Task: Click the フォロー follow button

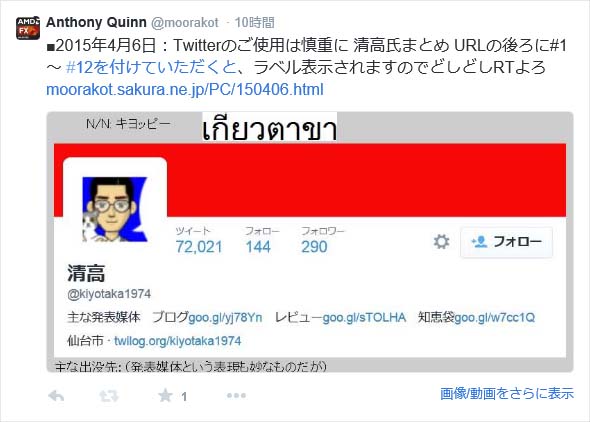Action: coord(506,242)
